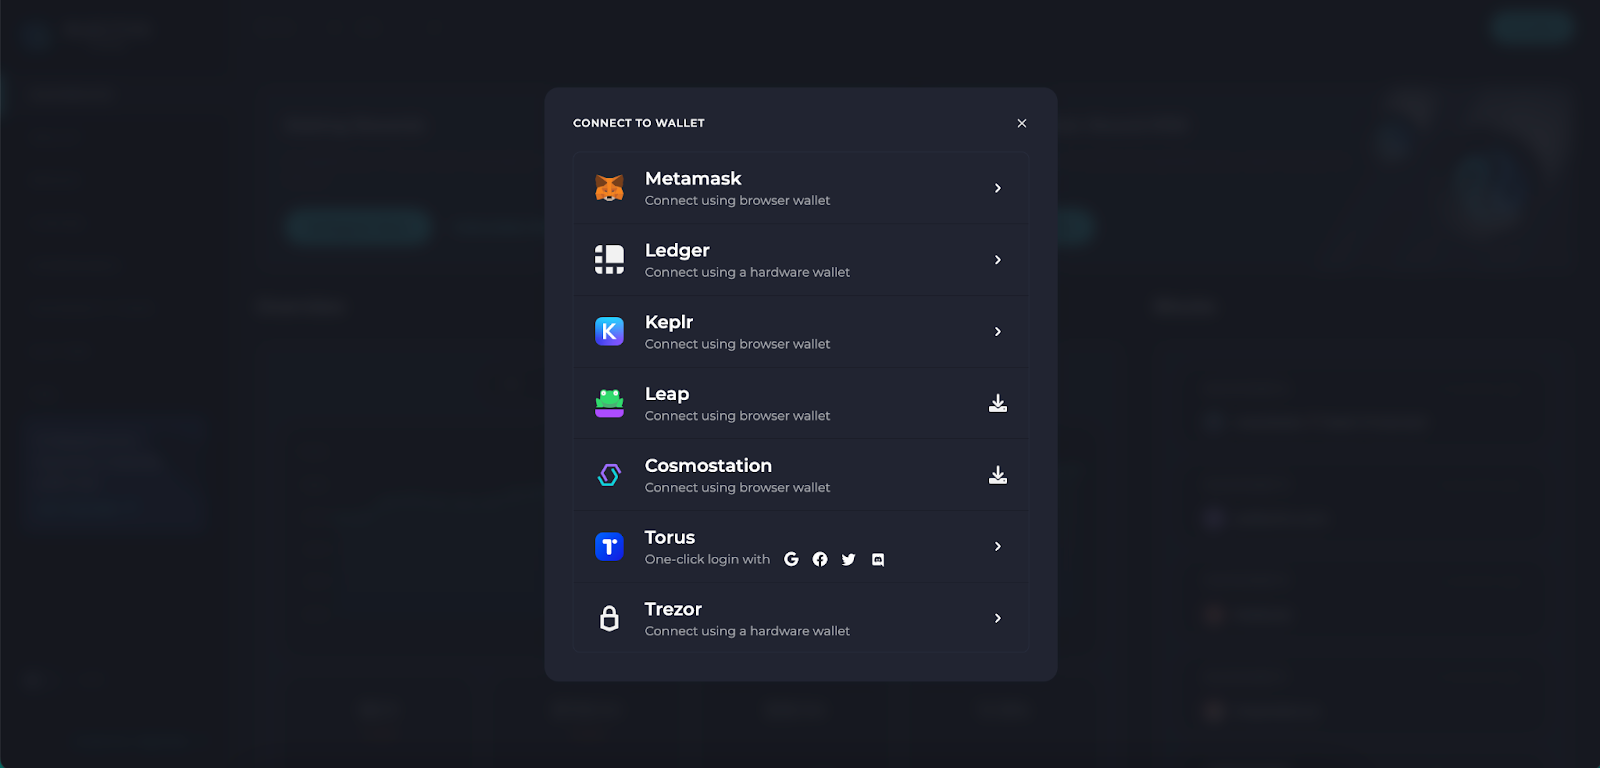Select the Torus wallet name

click(x=670, y=538)
